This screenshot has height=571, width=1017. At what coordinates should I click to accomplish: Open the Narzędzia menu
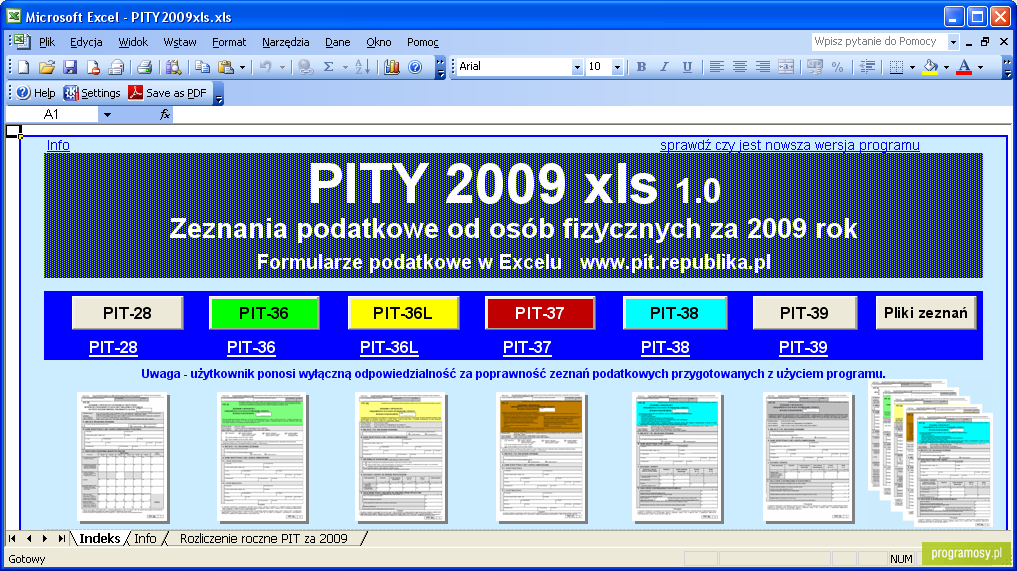(x=285, y=42)
